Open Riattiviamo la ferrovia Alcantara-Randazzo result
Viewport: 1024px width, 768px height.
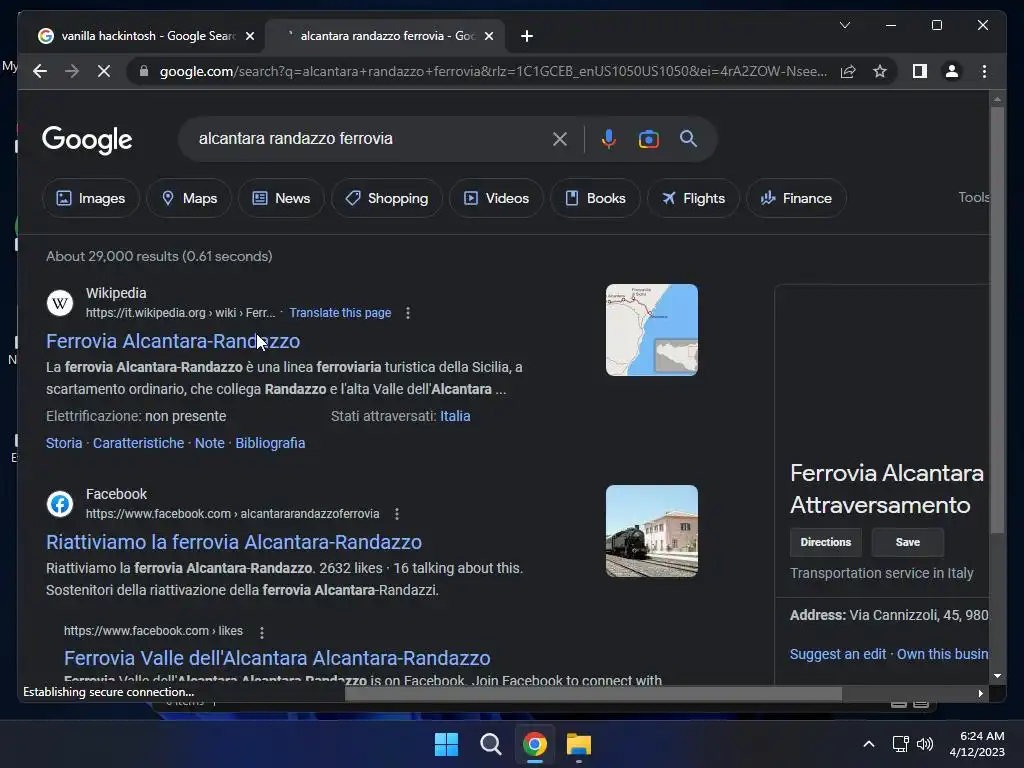point(234,542)
